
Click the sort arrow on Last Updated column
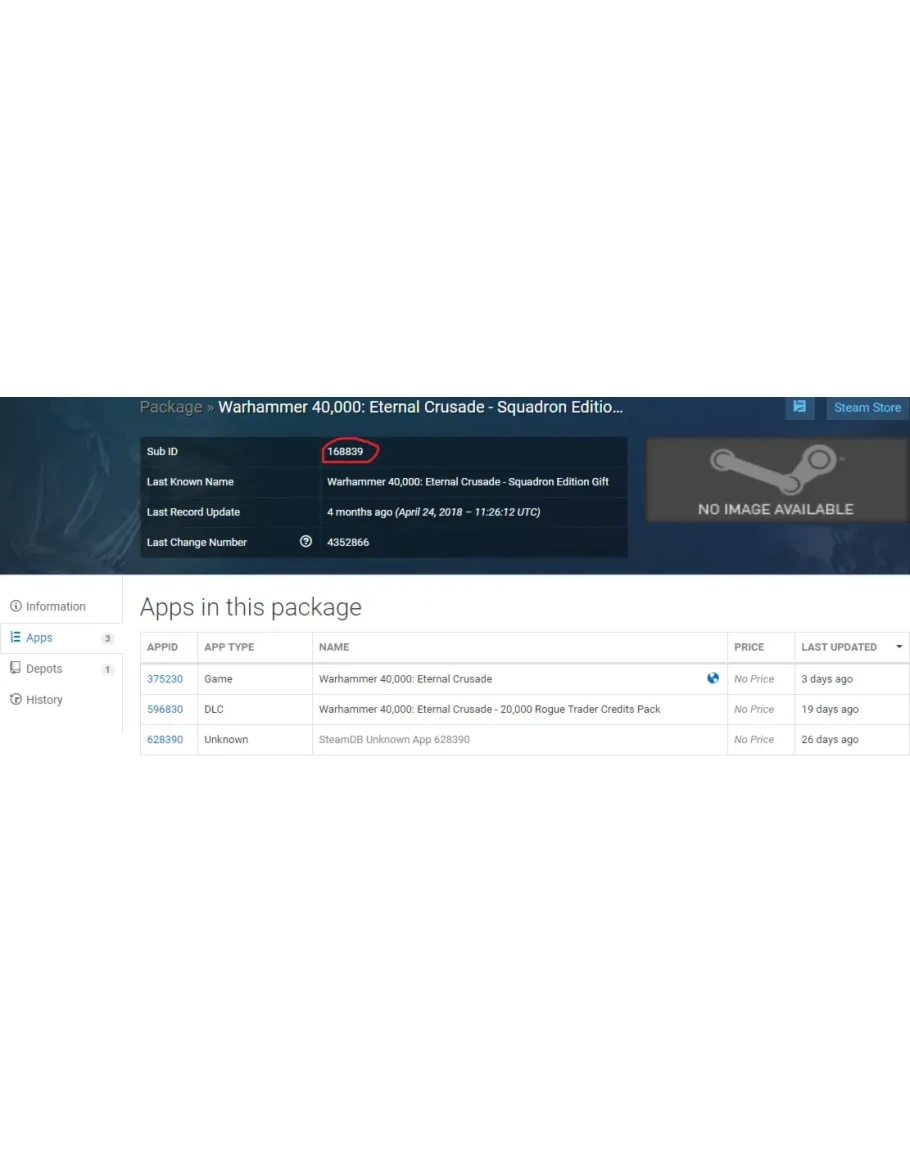point(898,647)
